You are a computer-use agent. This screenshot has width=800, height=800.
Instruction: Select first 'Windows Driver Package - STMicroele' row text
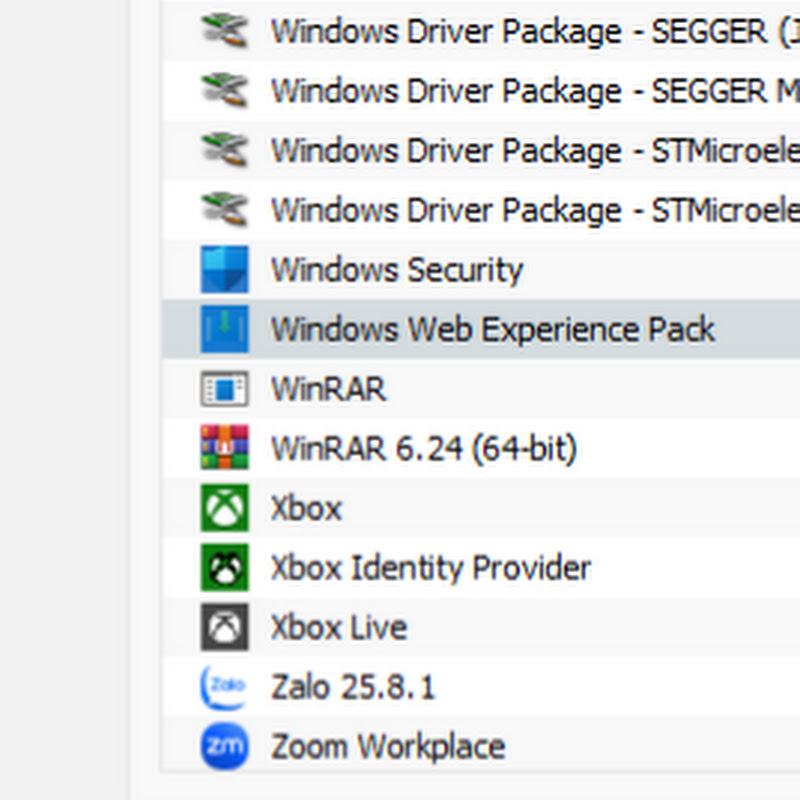[x=535, y=151]
